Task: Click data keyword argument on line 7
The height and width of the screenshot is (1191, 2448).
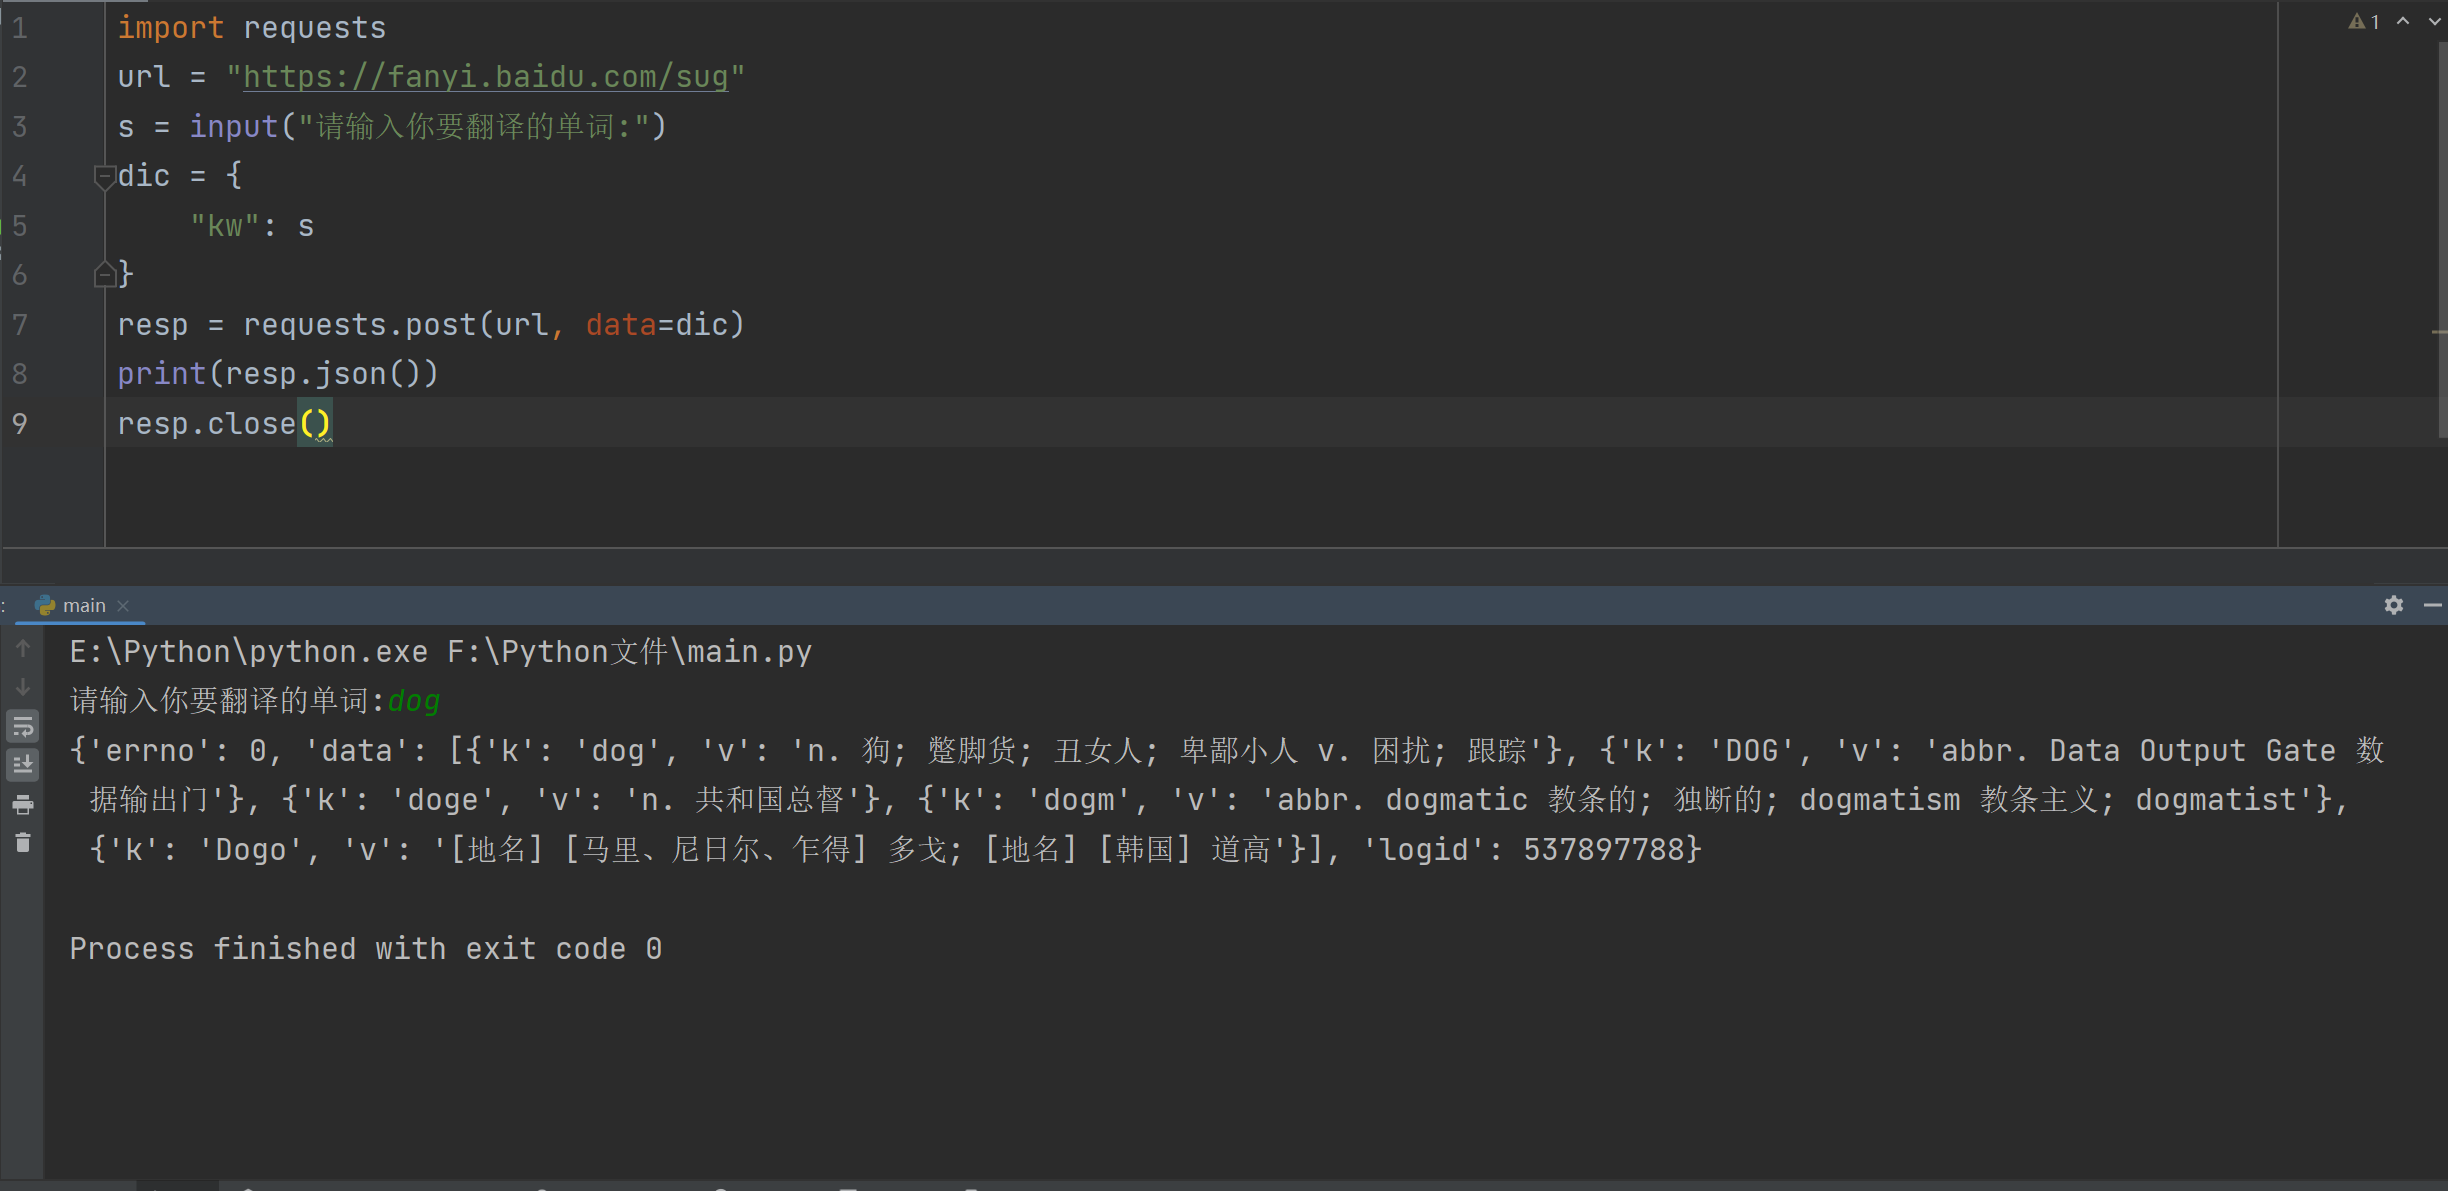Action: click(621, 325)
